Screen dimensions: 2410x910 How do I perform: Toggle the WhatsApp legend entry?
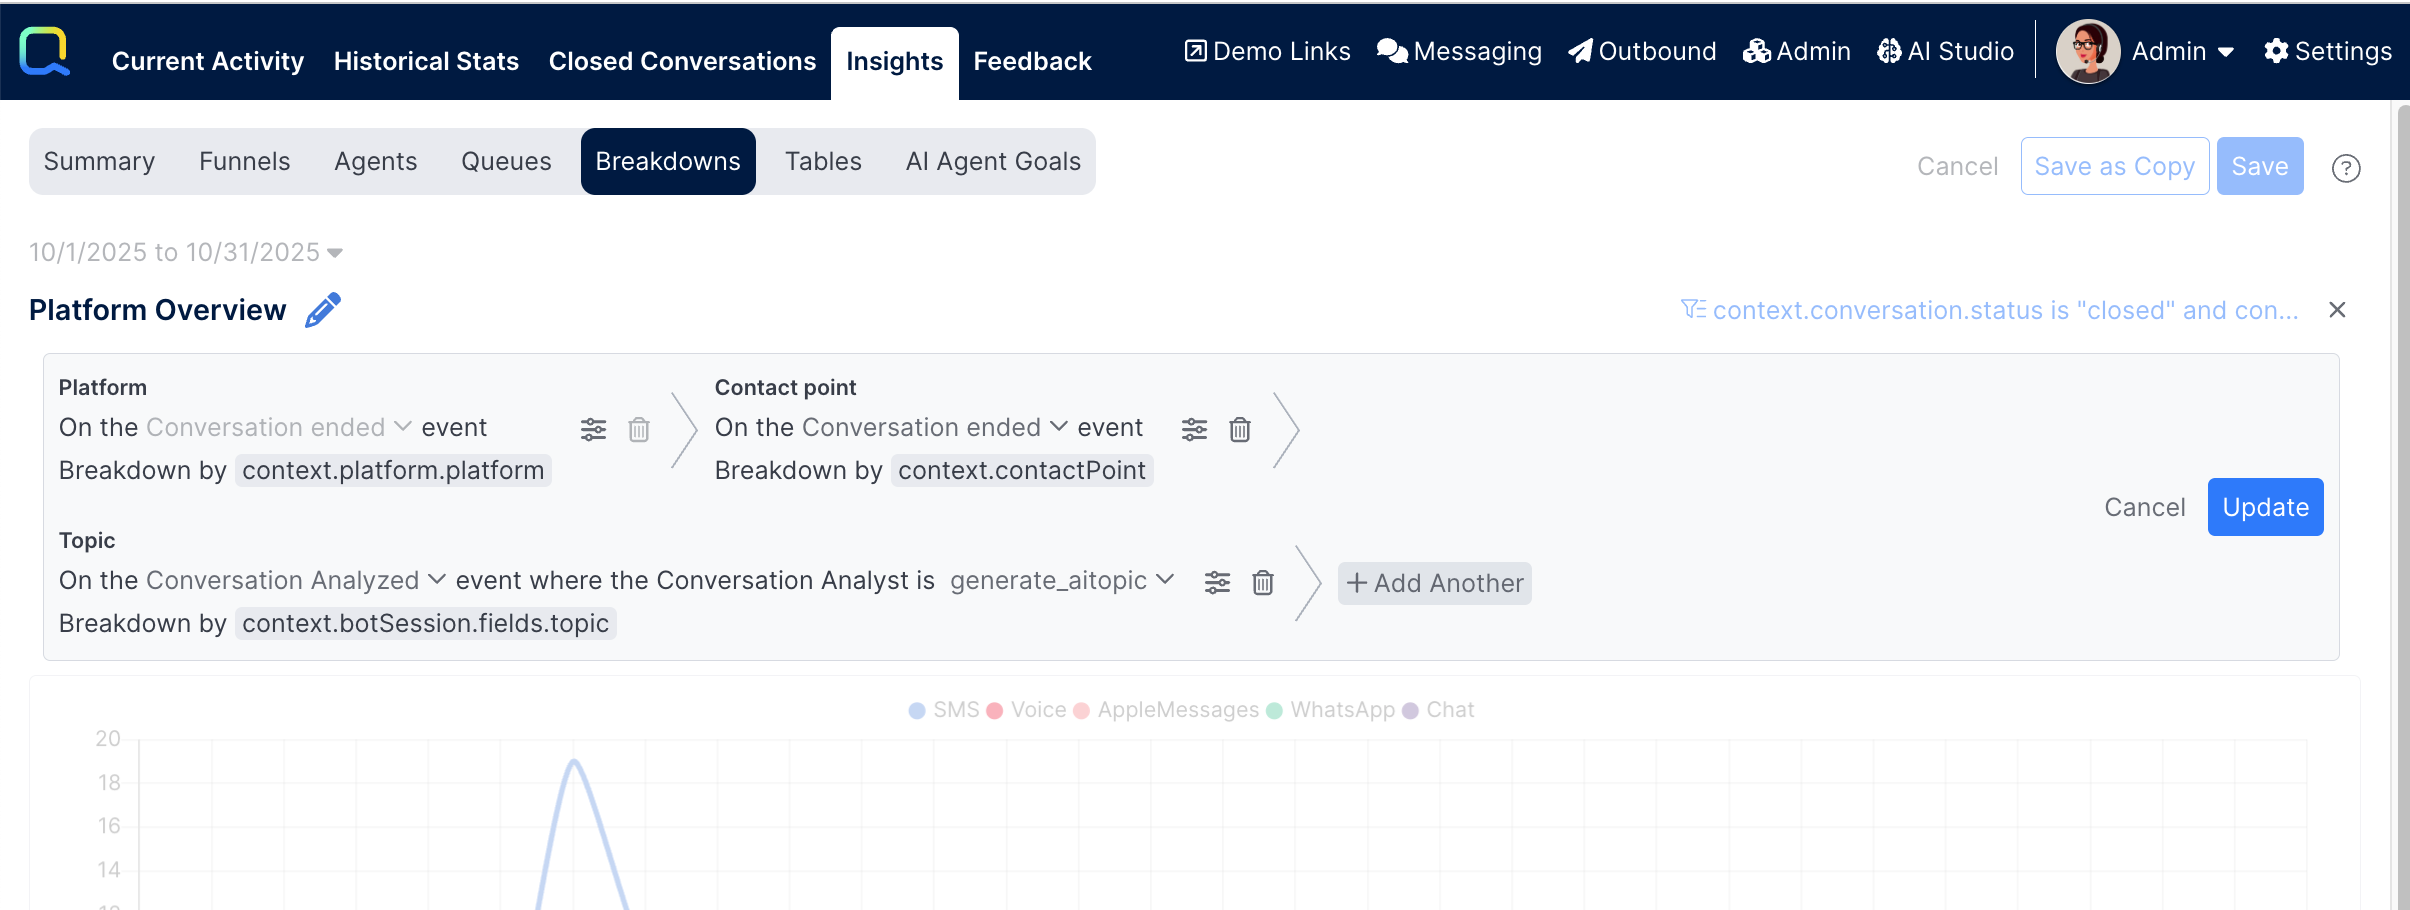pos(1330,710)
